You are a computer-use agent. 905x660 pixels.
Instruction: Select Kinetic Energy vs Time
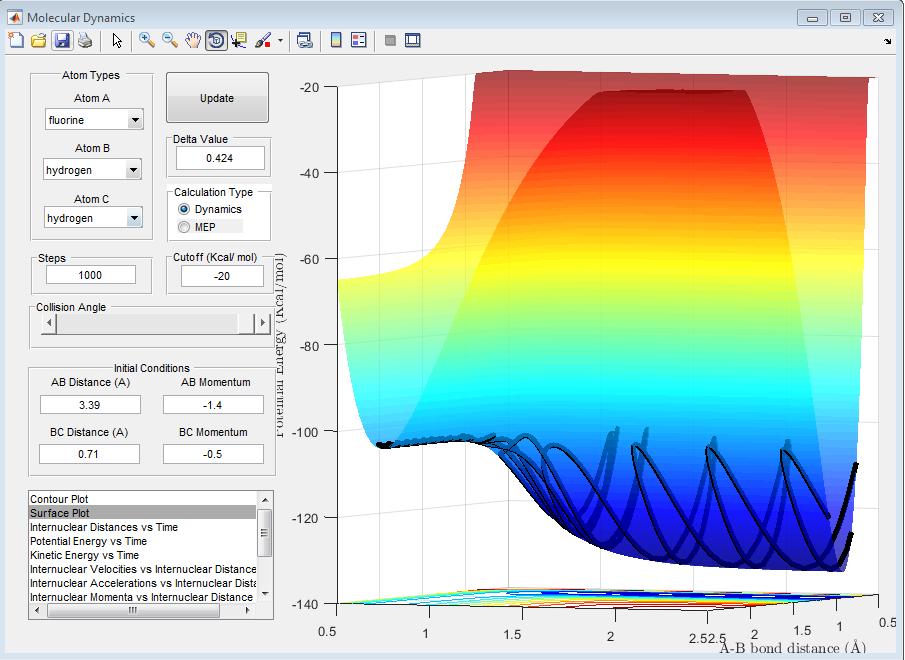(143, 555)
